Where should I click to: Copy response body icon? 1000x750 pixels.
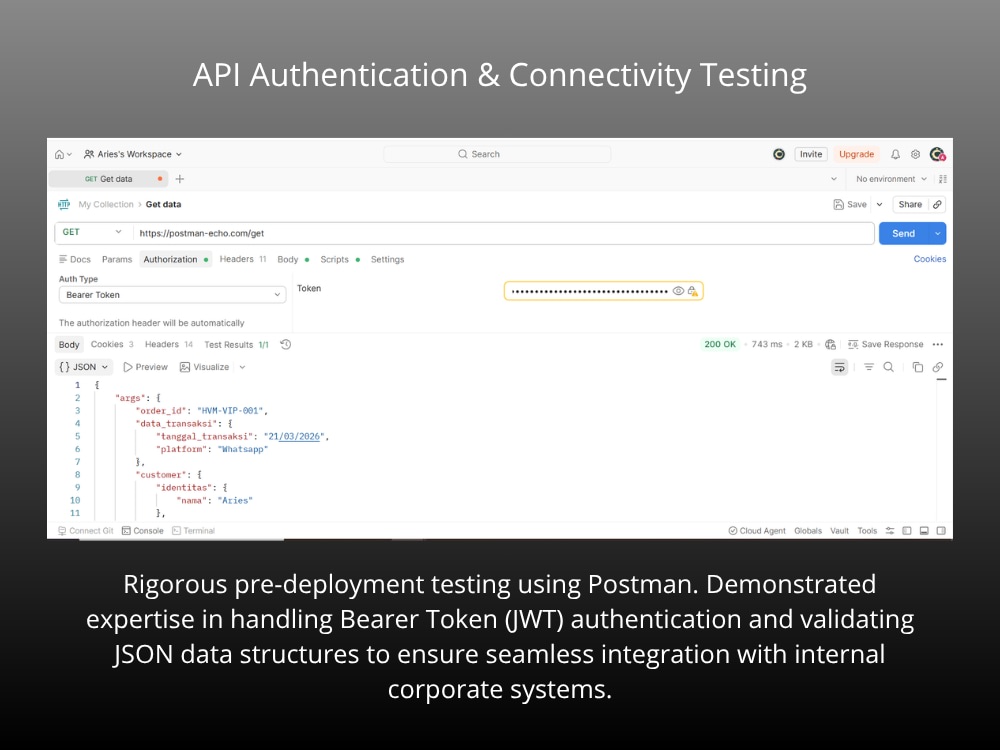click(918, 367)
